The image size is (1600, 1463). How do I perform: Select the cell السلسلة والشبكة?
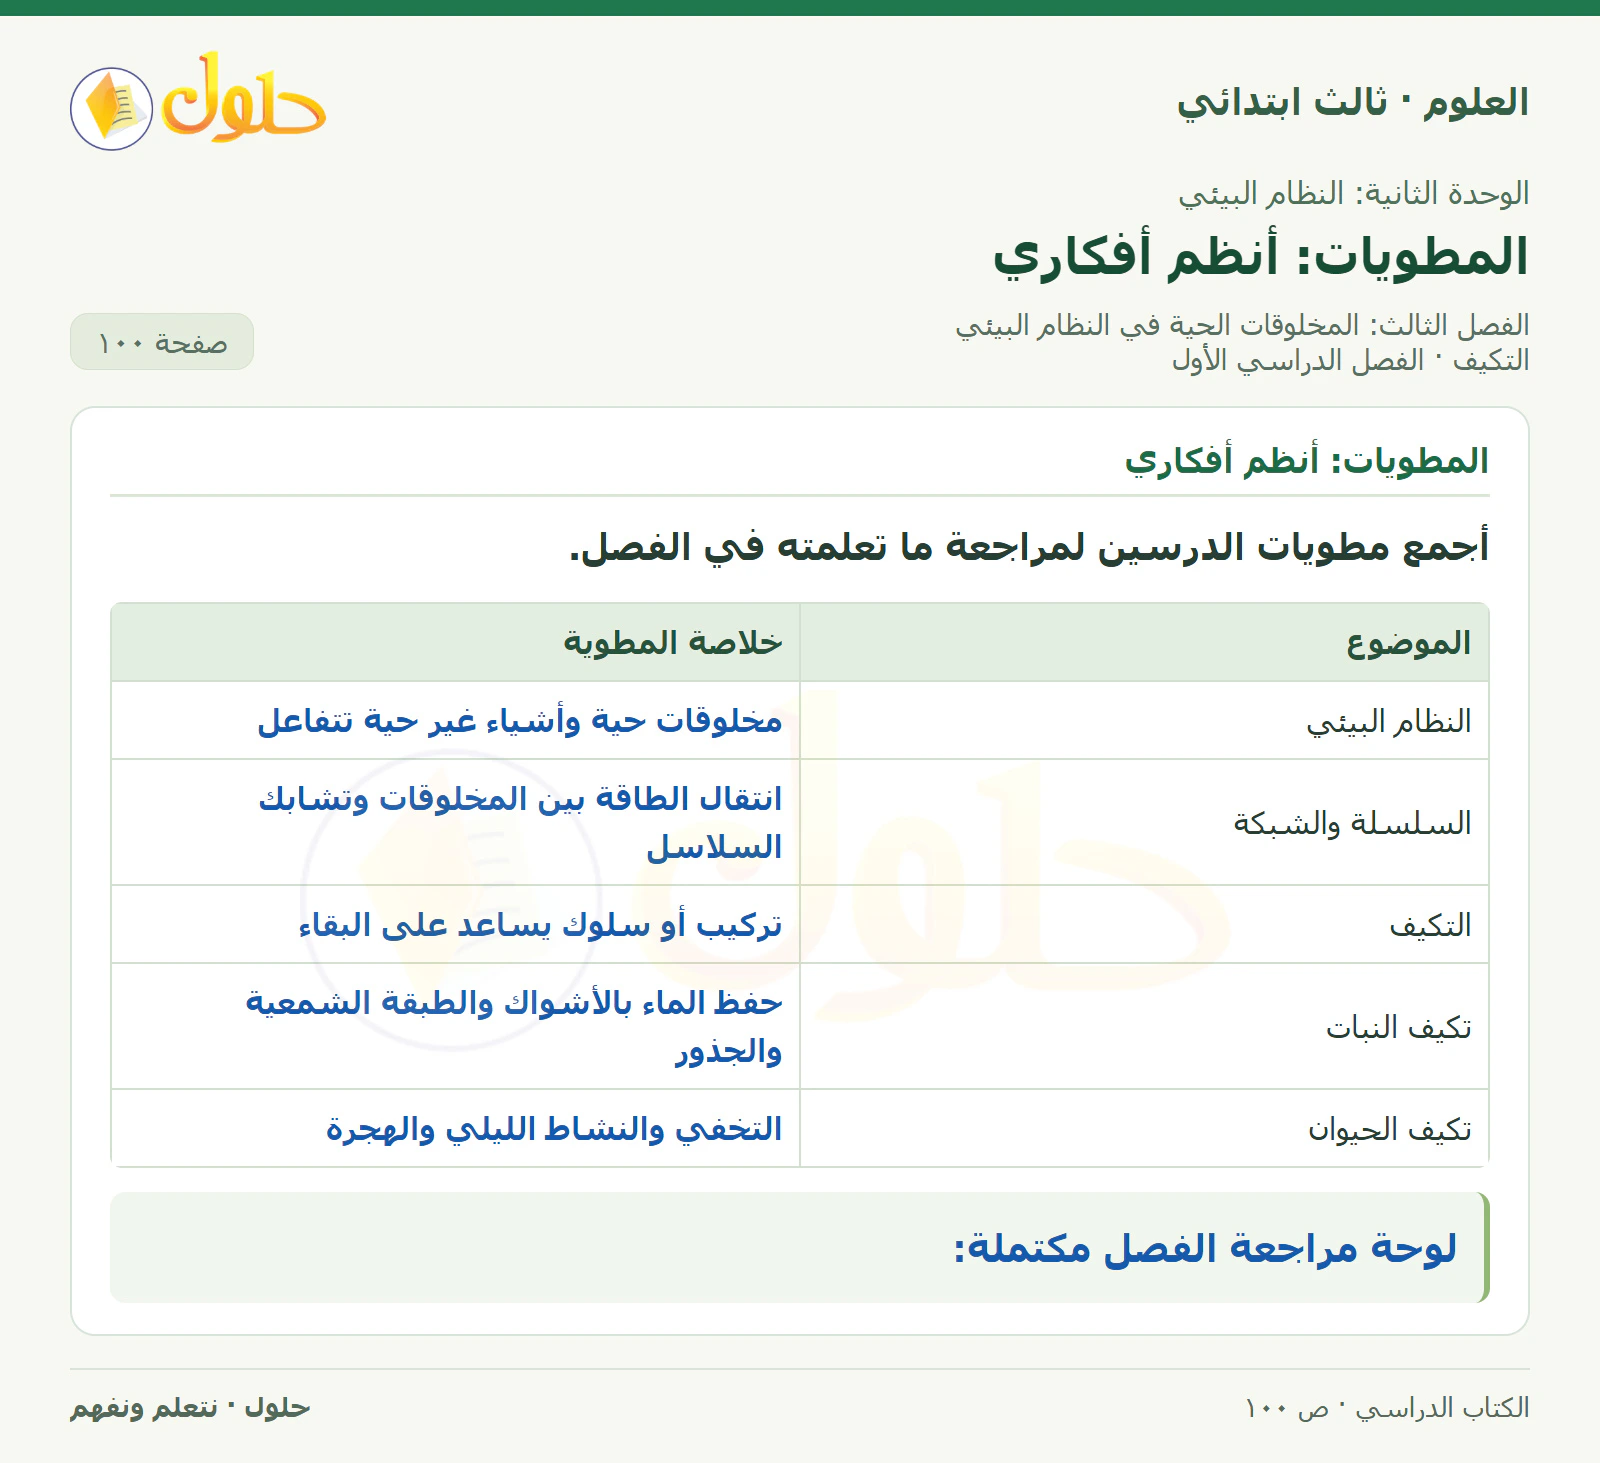pos(1145,823)
